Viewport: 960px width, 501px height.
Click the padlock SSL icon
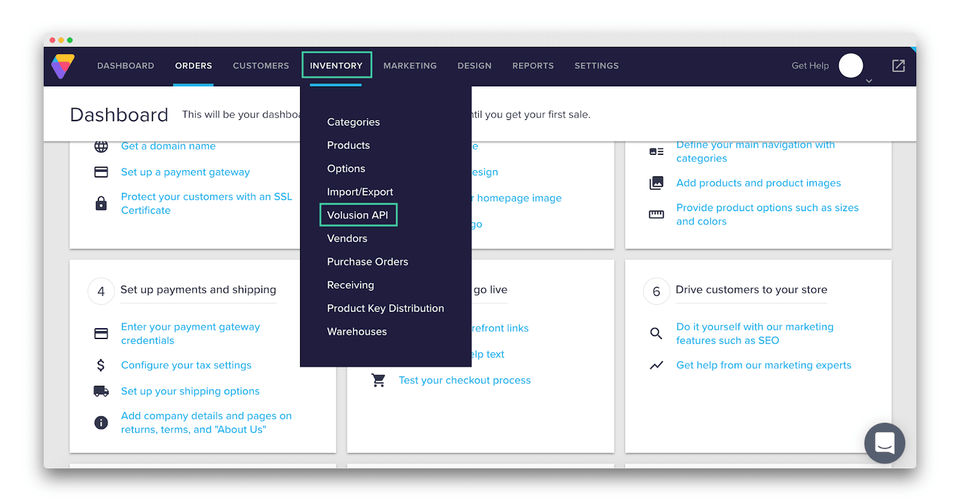[x=101, y=203]
